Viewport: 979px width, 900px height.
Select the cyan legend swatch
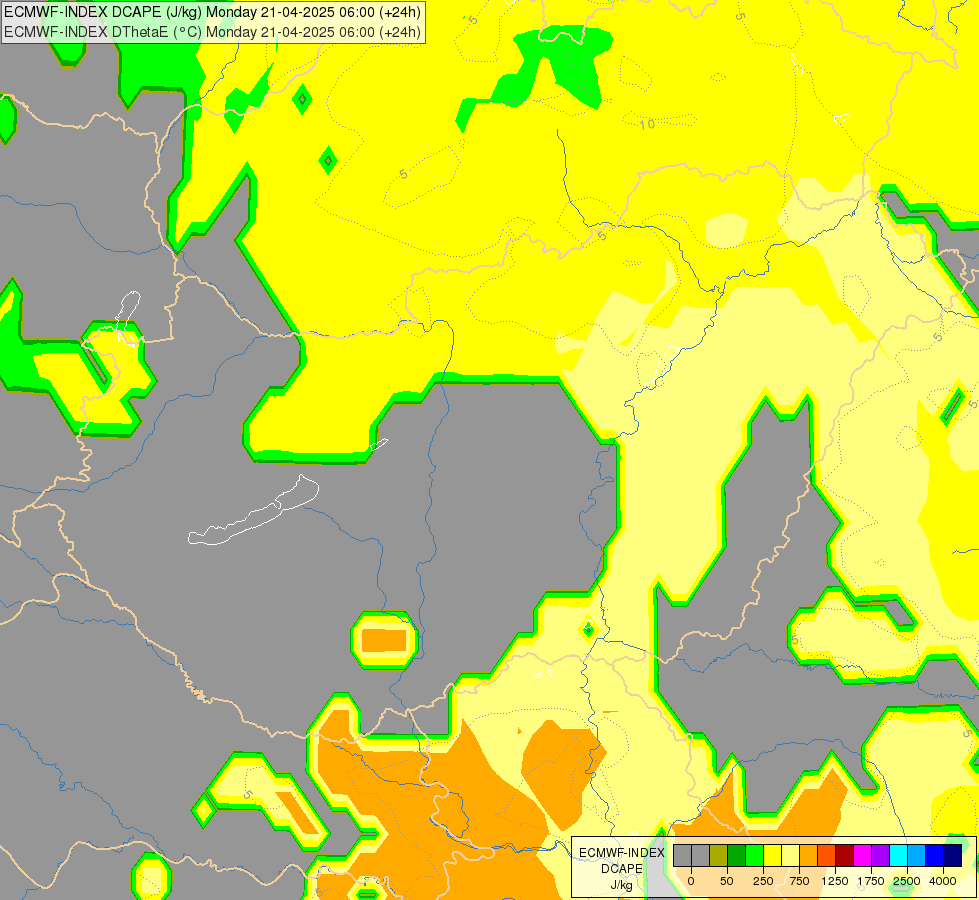898,855
